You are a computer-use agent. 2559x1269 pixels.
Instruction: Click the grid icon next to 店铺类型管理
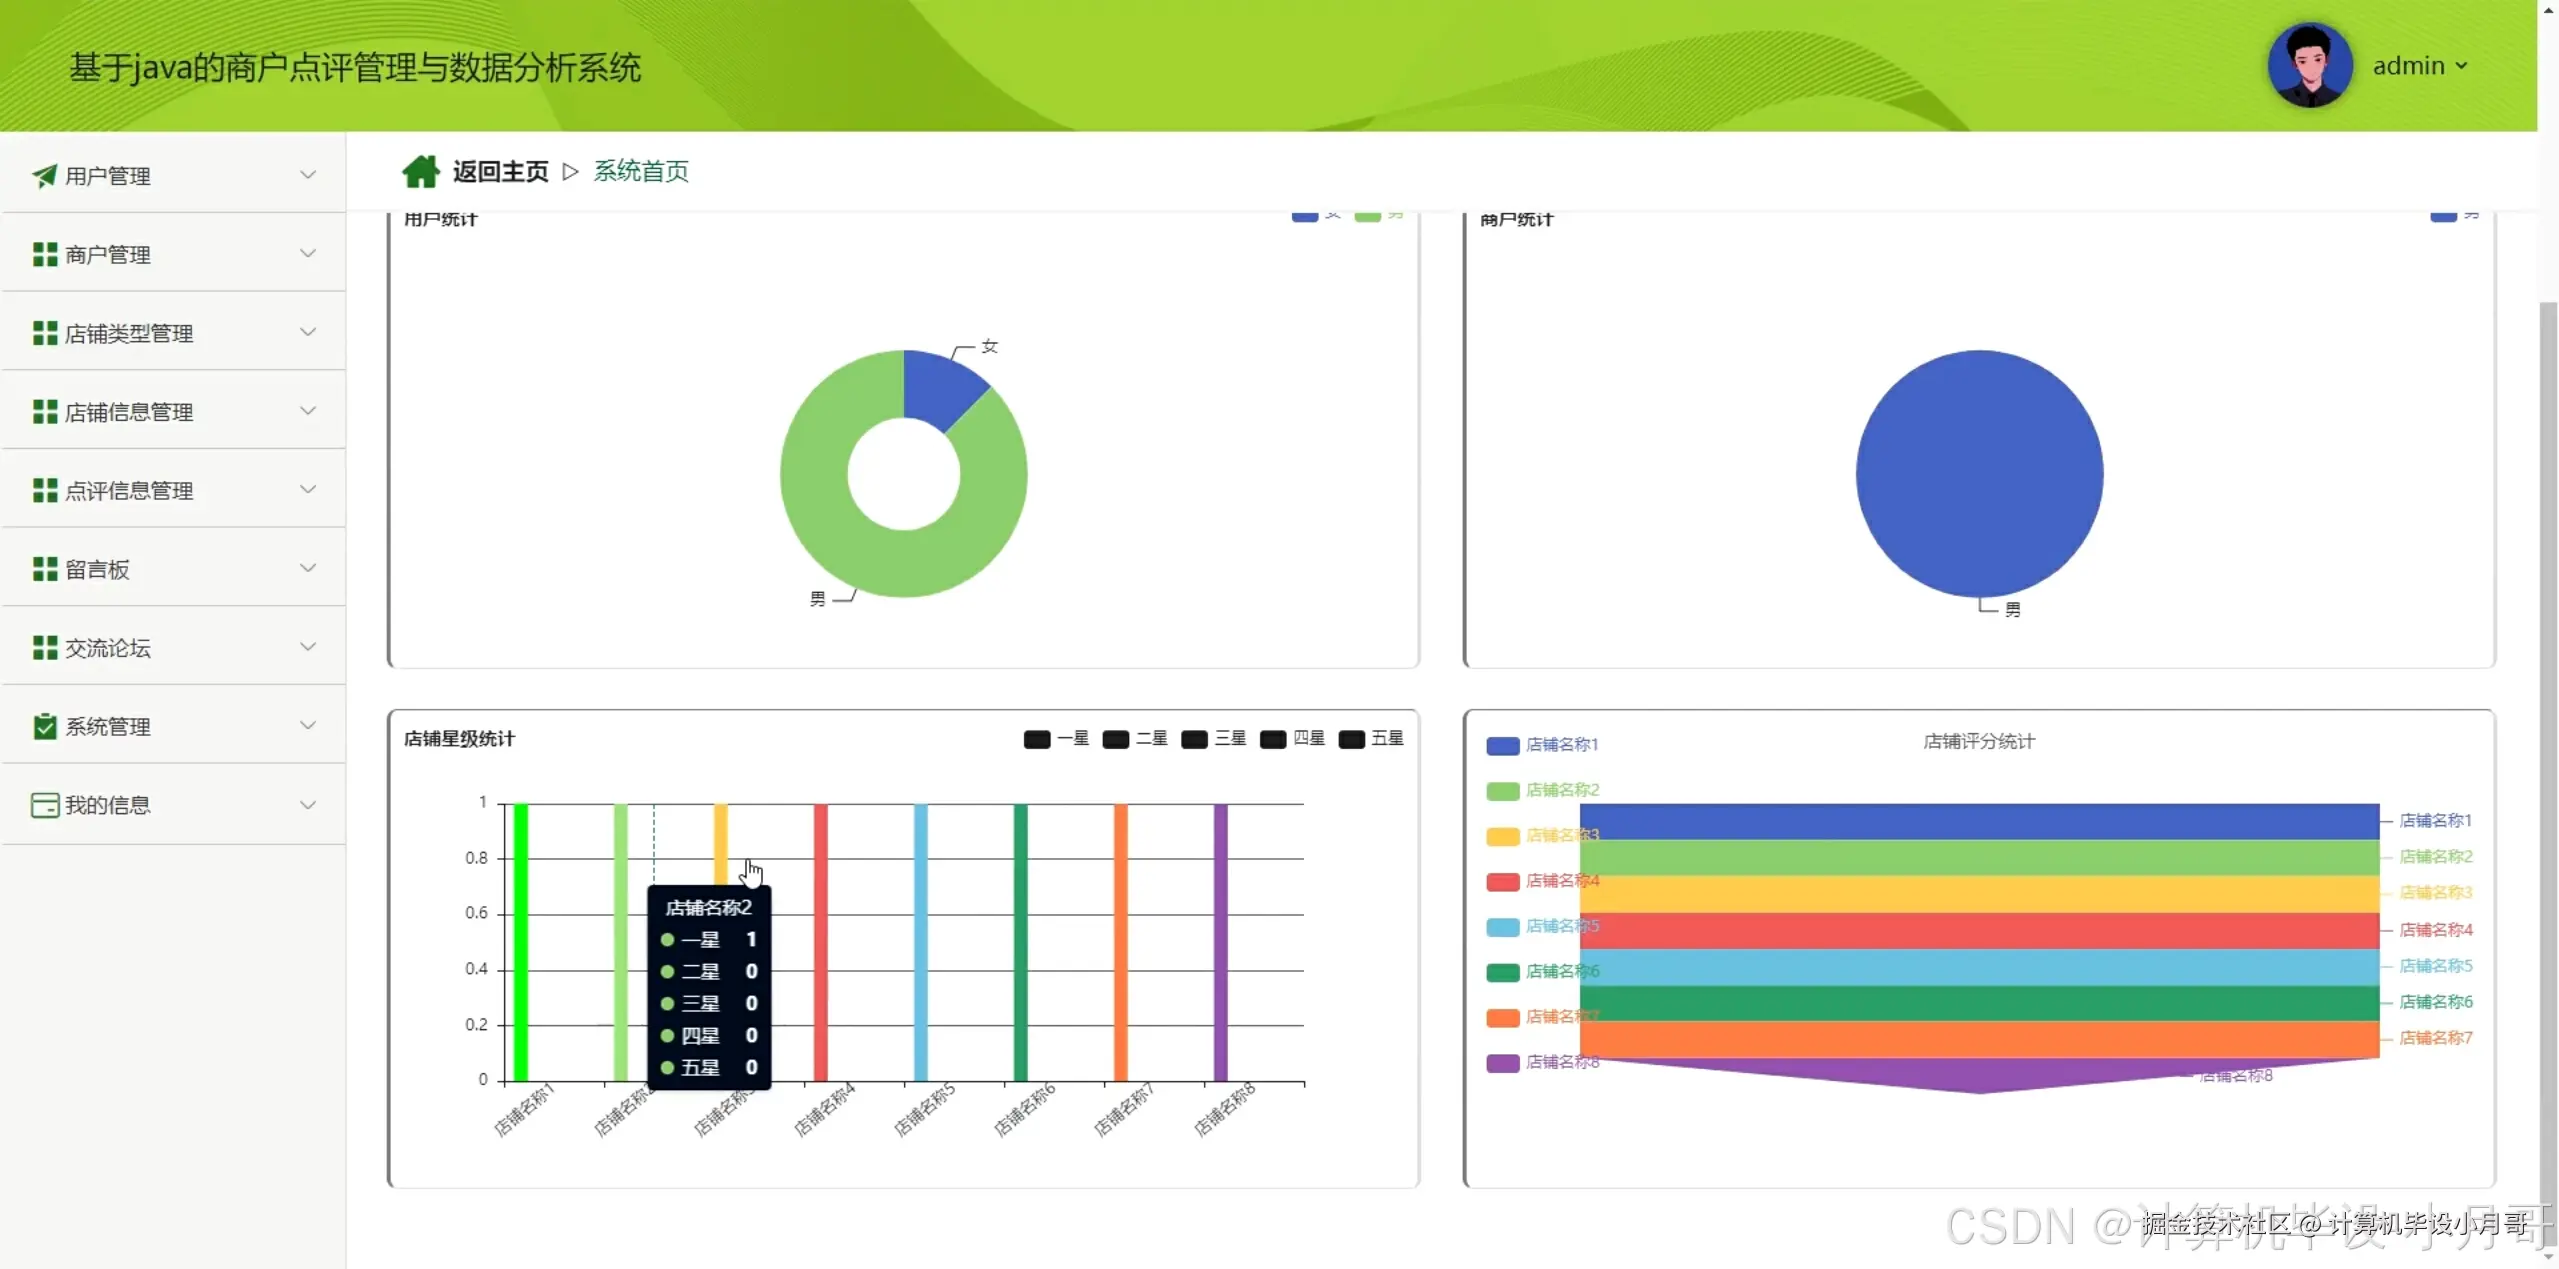pyautogui.click(x=44, y=333)
